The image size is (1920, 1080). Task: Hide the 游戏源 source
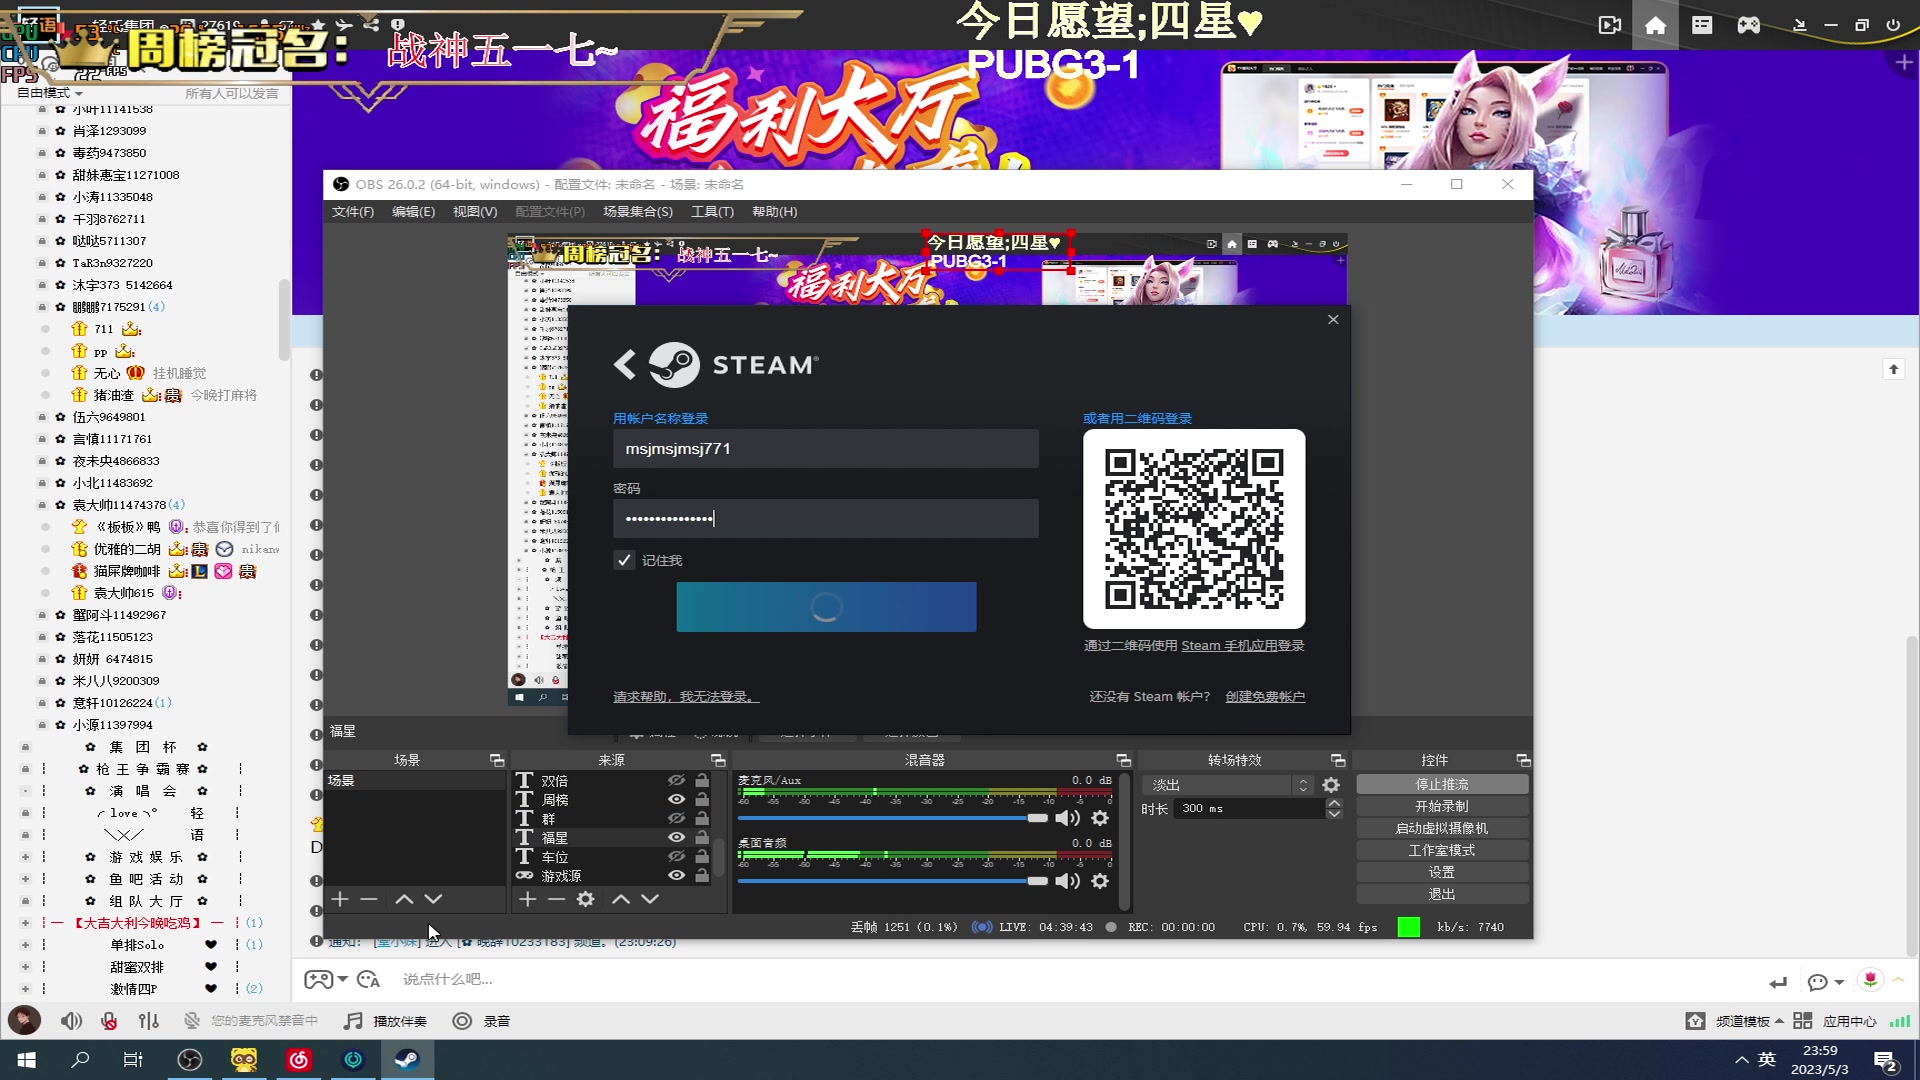tap(677, 876)
